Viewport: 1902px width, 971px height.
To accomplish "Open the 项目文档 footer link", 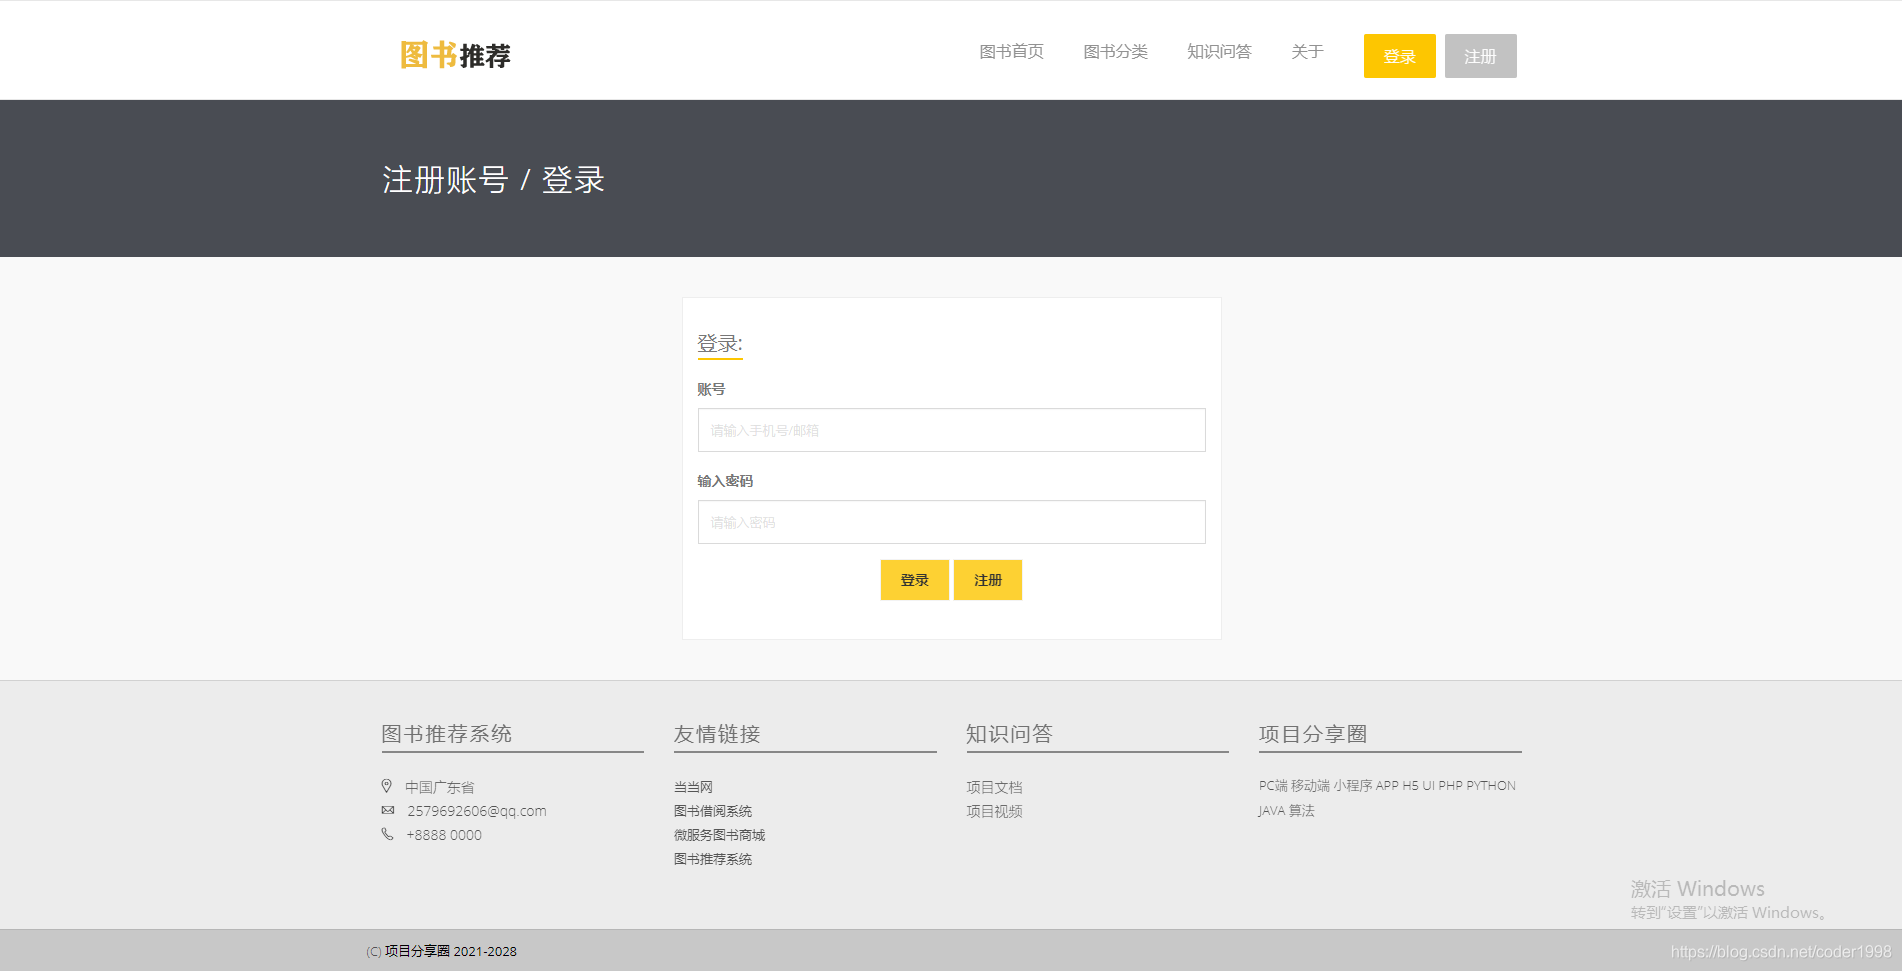I will pyautogui.click(x=994, y=787).
